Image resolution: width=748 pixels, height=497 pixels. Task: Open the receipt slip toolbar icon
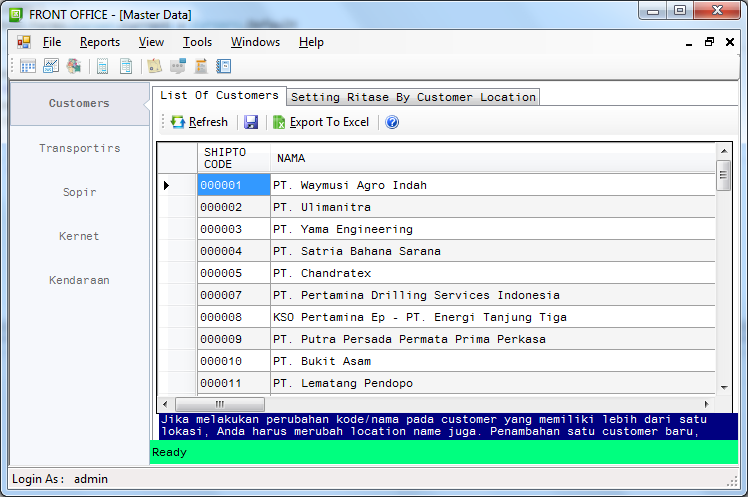pyautogui.click(x=103, y=66)
